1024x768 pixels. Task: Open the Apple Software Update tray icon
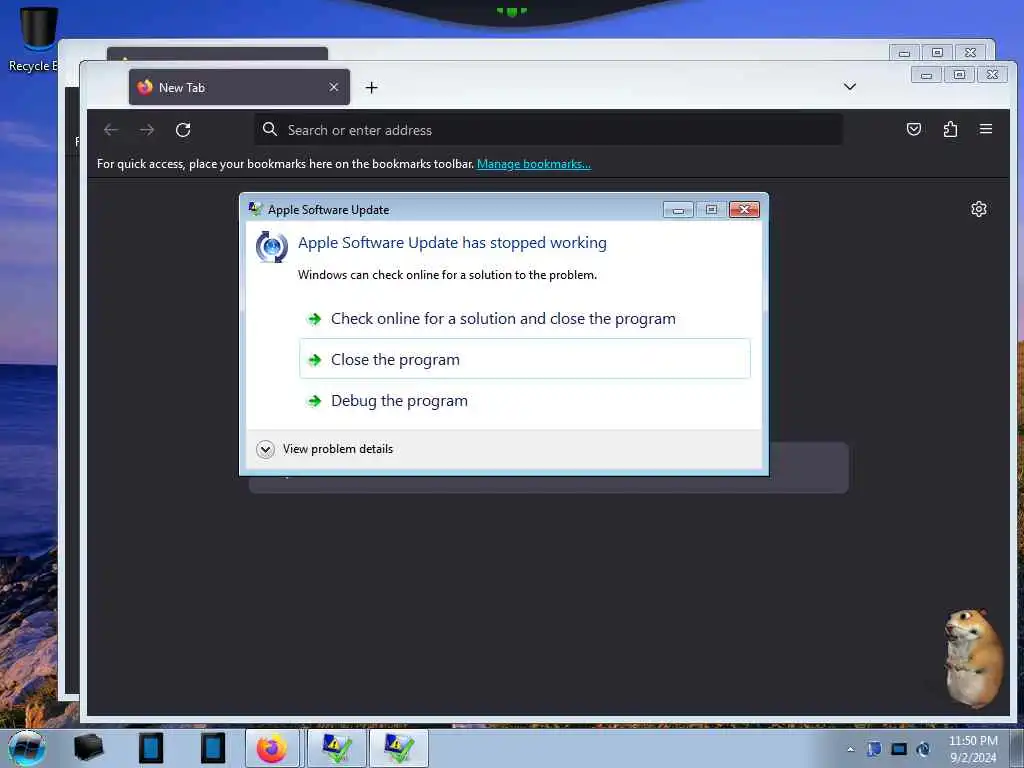click(x=923, y=749)
